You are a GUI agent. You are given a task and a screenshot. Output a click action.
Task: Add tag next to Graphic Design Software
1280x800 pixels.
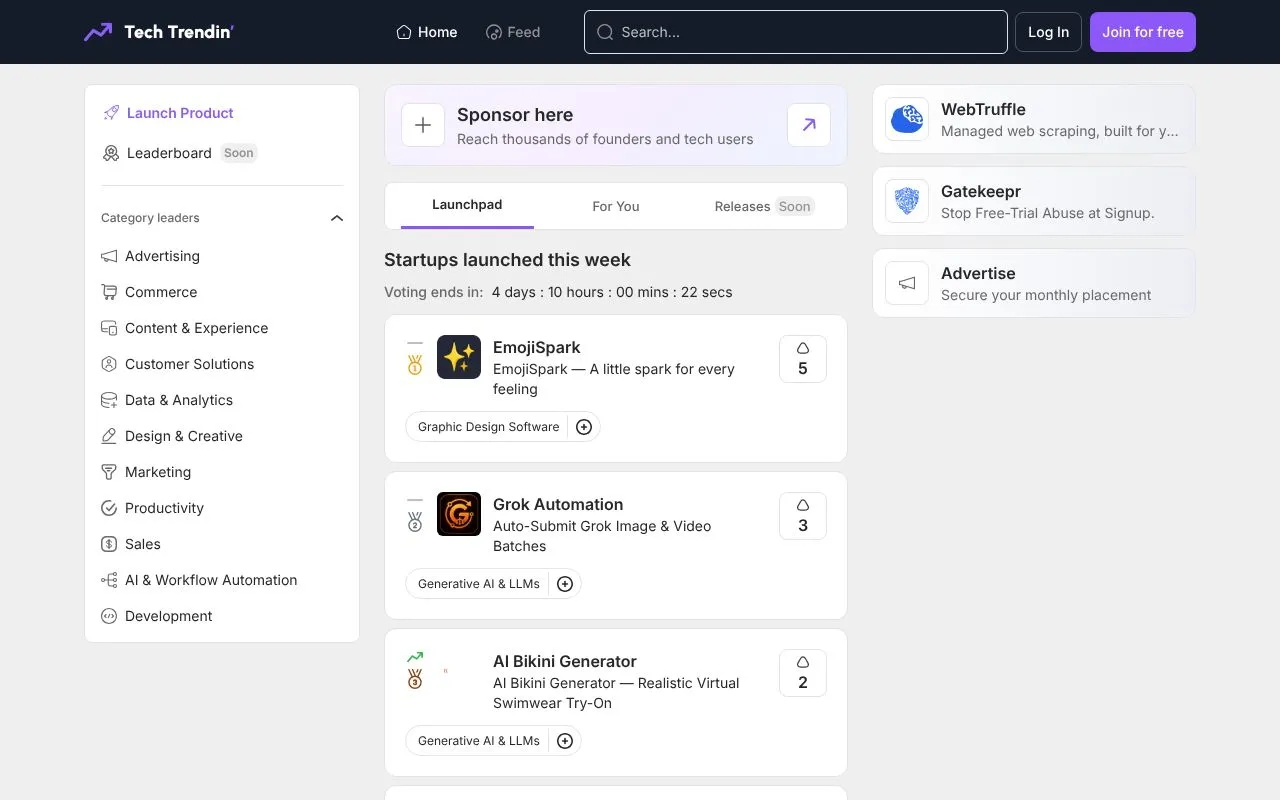pyautogui.click(x=584, y=427)
